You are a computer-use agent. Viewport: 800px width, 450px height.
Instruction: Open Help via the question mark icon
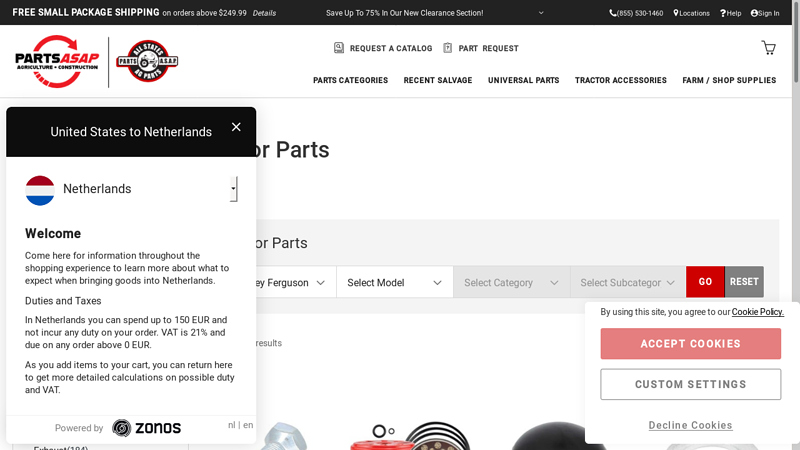(x=723, y=13)
